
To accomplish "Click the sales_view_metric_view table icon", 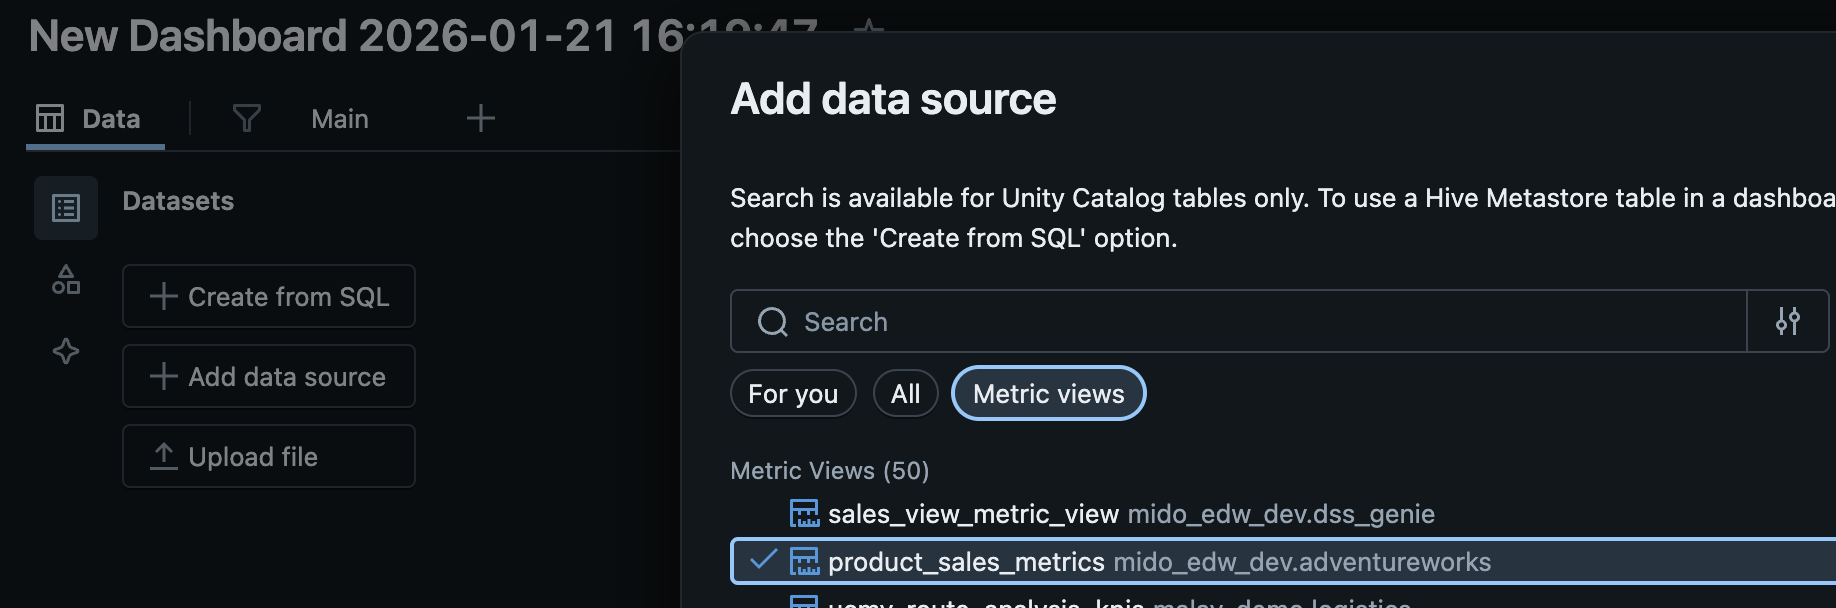I will click(x=804, y=514).
